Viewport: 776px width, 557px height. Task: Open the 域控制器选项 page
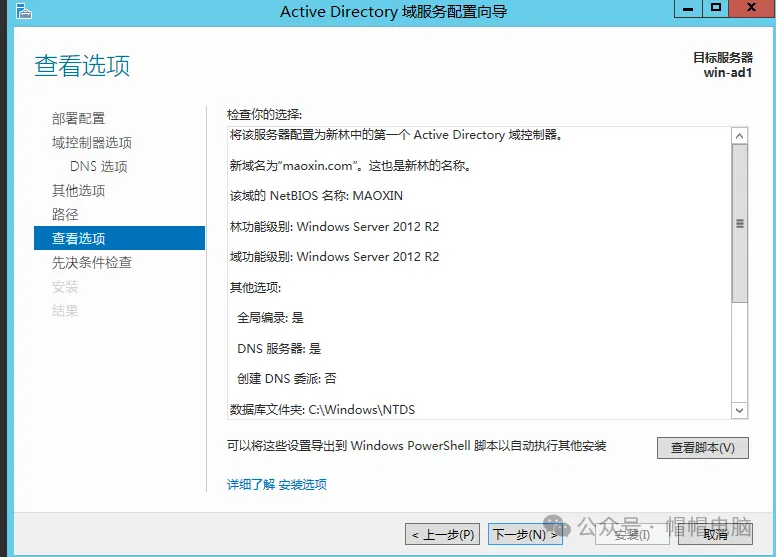92,142
